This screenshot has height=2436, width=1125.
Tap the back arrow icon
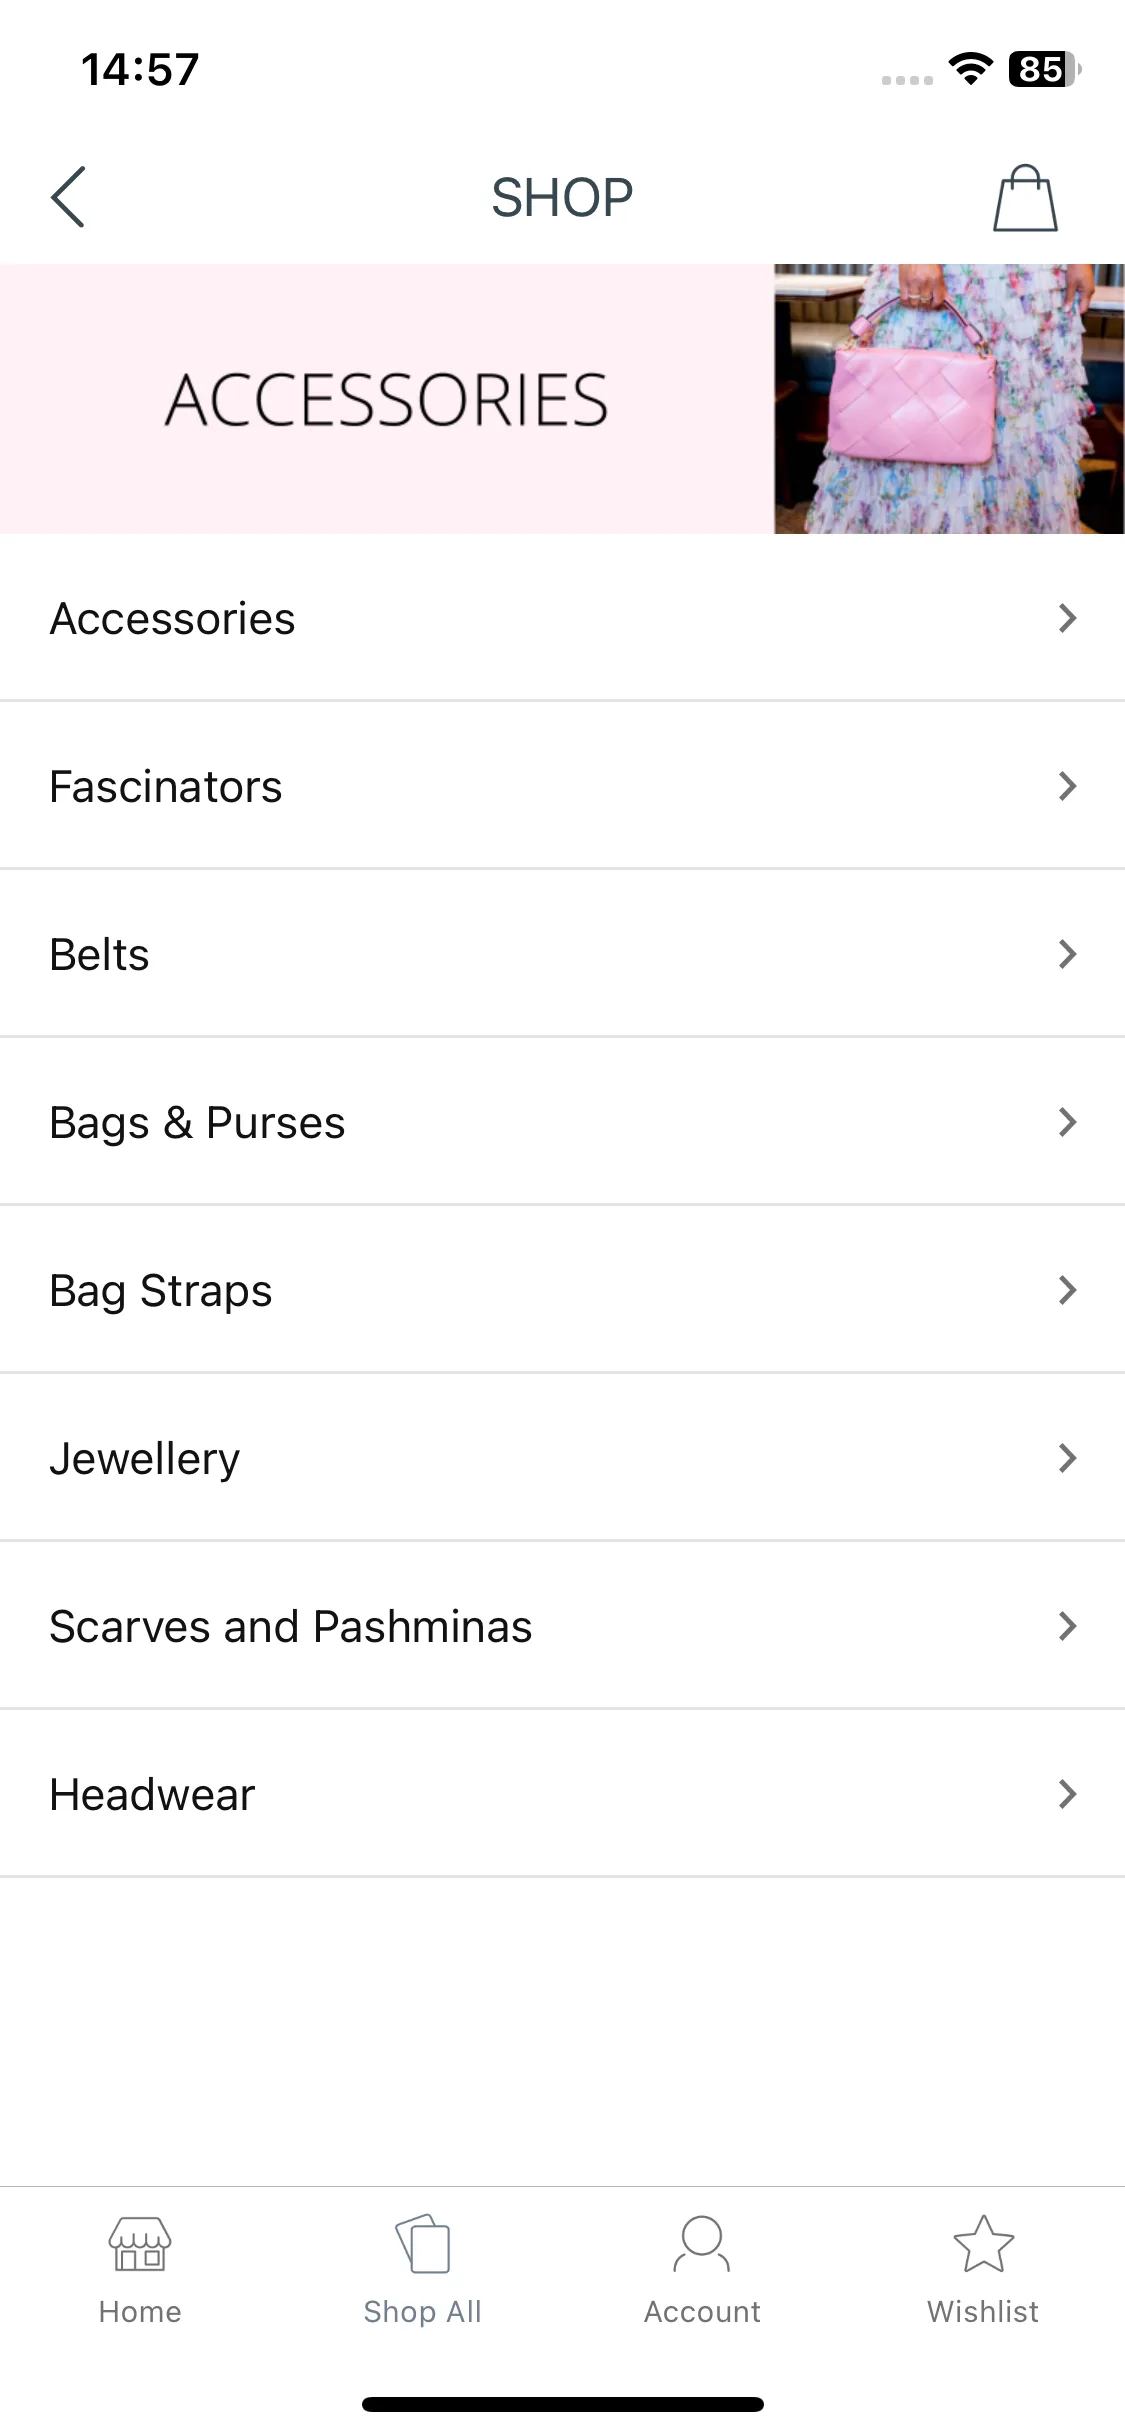tap(68, 197)
